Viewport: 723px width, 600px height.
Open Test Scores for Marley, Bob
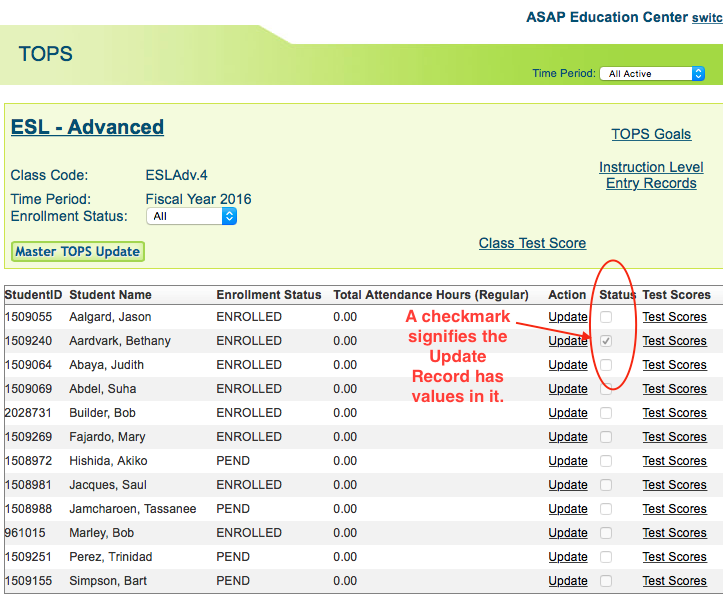click(674, 533)
